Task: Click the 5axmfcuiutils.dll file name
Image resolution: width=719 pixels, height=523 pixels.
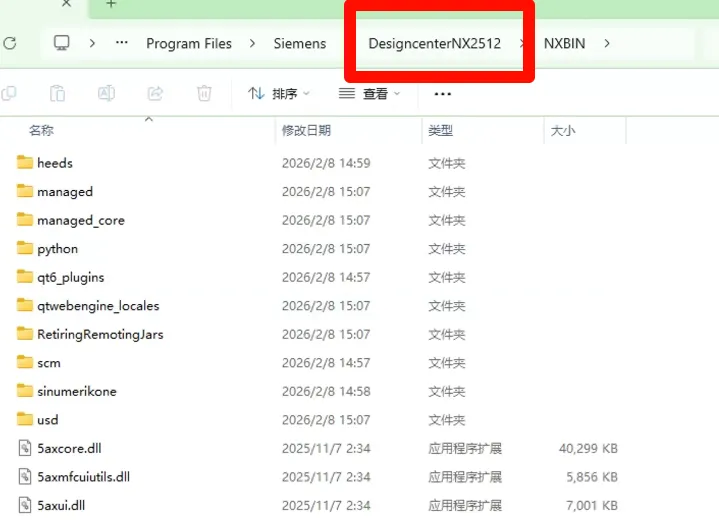Action: point(84,477)
